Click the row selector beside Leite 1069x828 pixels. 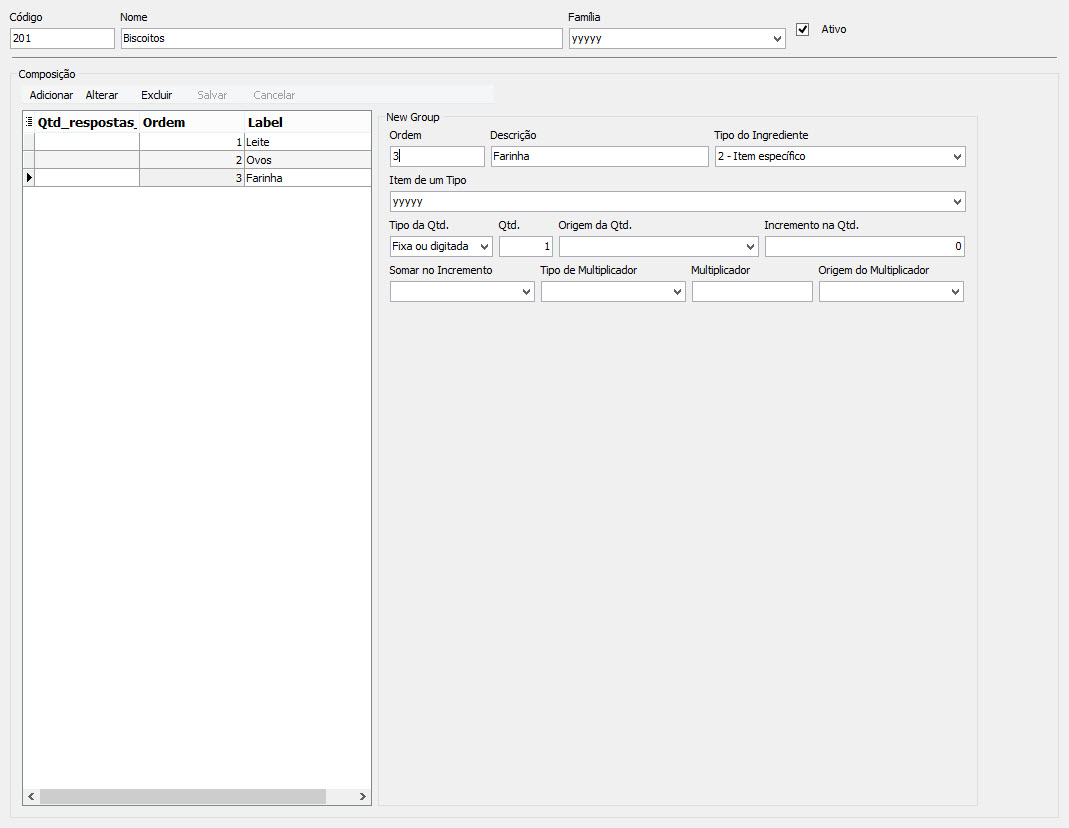tap(29, 142)
